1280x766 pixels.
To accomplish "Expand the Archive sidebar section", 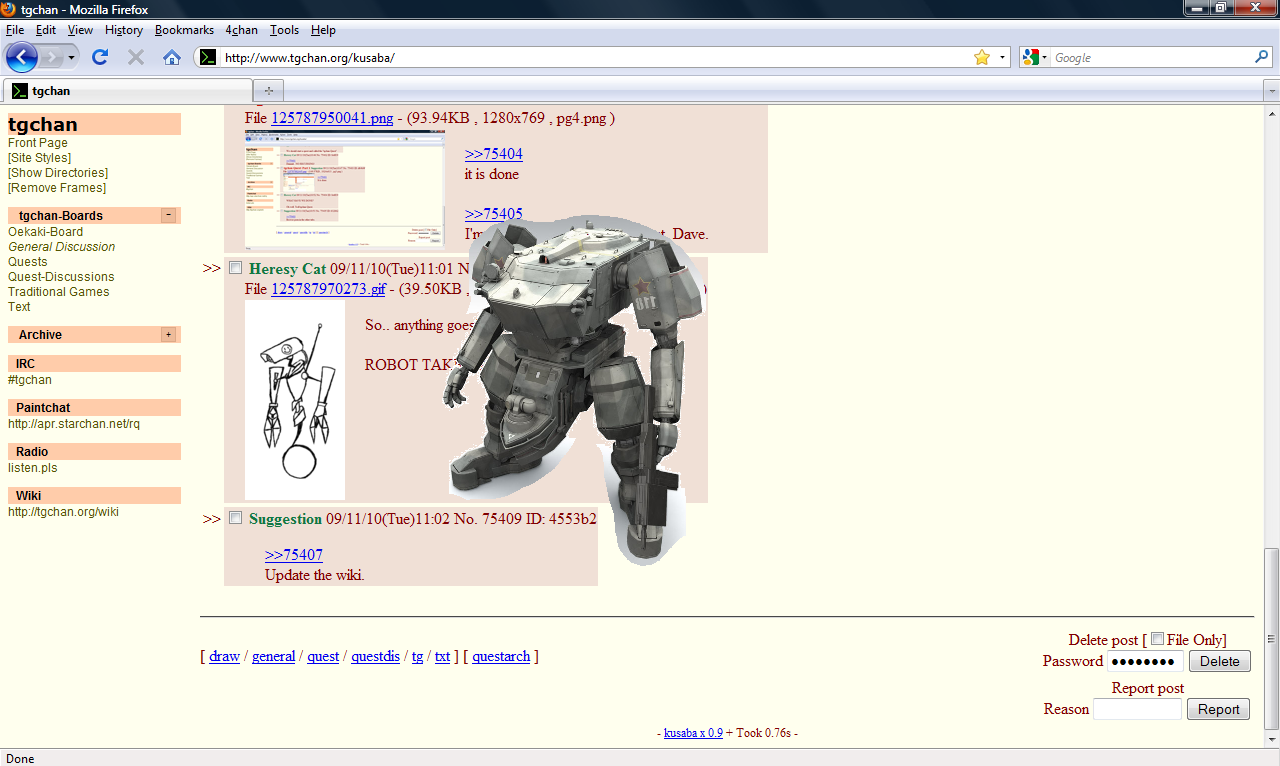I will 168,335.
